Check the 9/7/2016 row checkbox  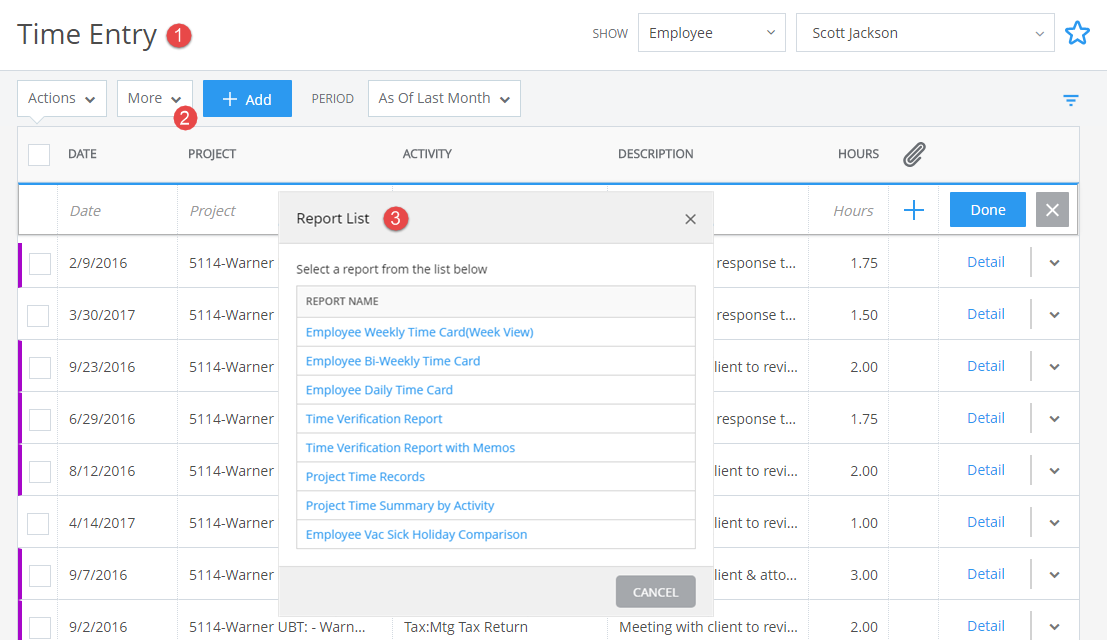[40, 575]
